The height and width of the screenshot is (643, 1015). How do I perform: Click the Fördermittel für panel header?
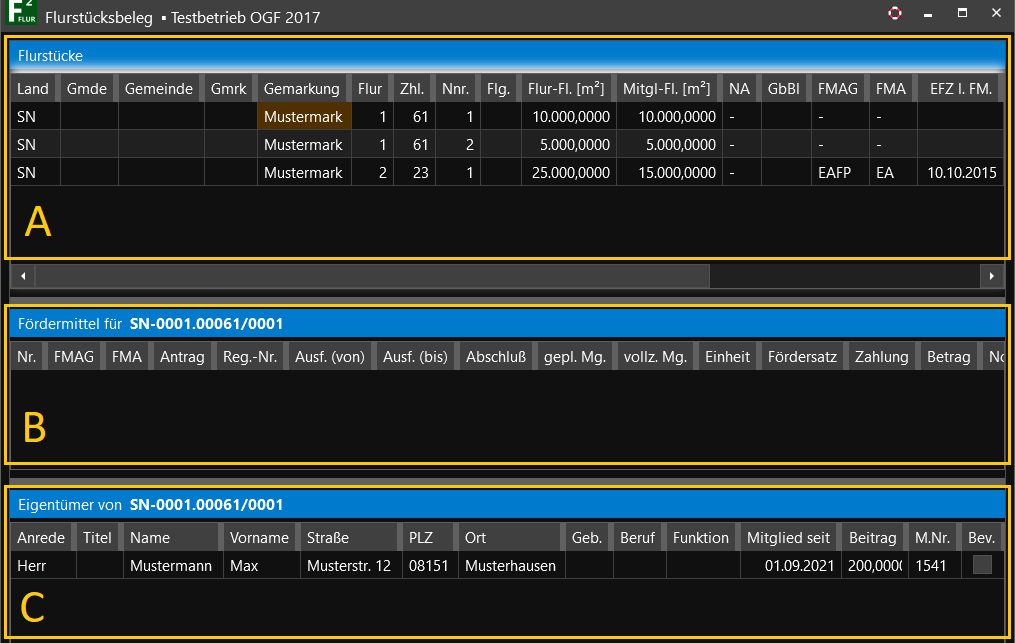pos(506,323)
